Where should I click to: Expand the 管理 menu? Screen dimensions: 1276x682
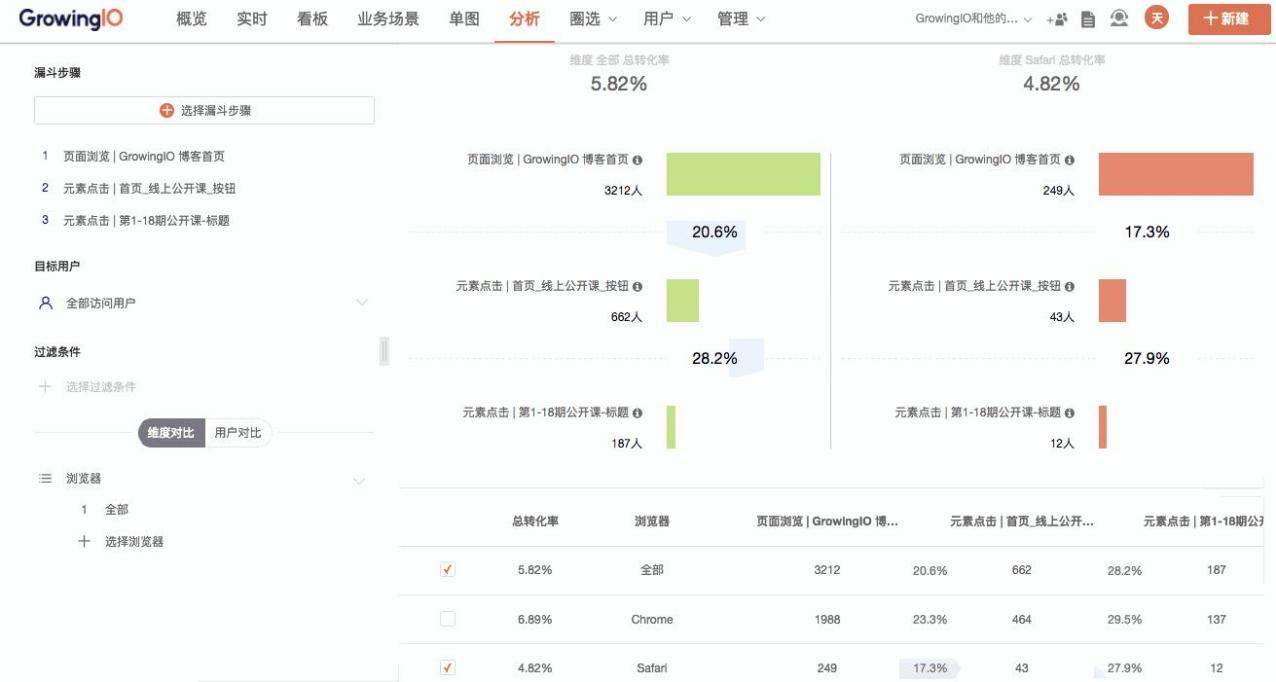(x=741, y=19)
